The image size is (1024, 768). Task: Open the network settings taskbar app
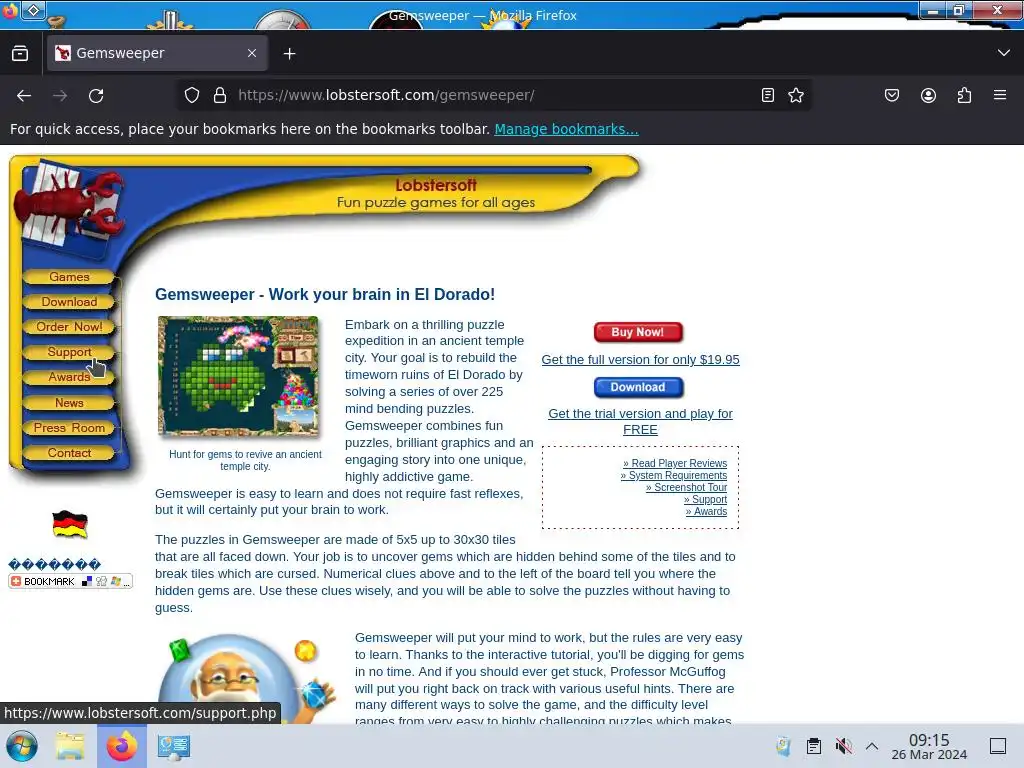(x=174, y=746)
